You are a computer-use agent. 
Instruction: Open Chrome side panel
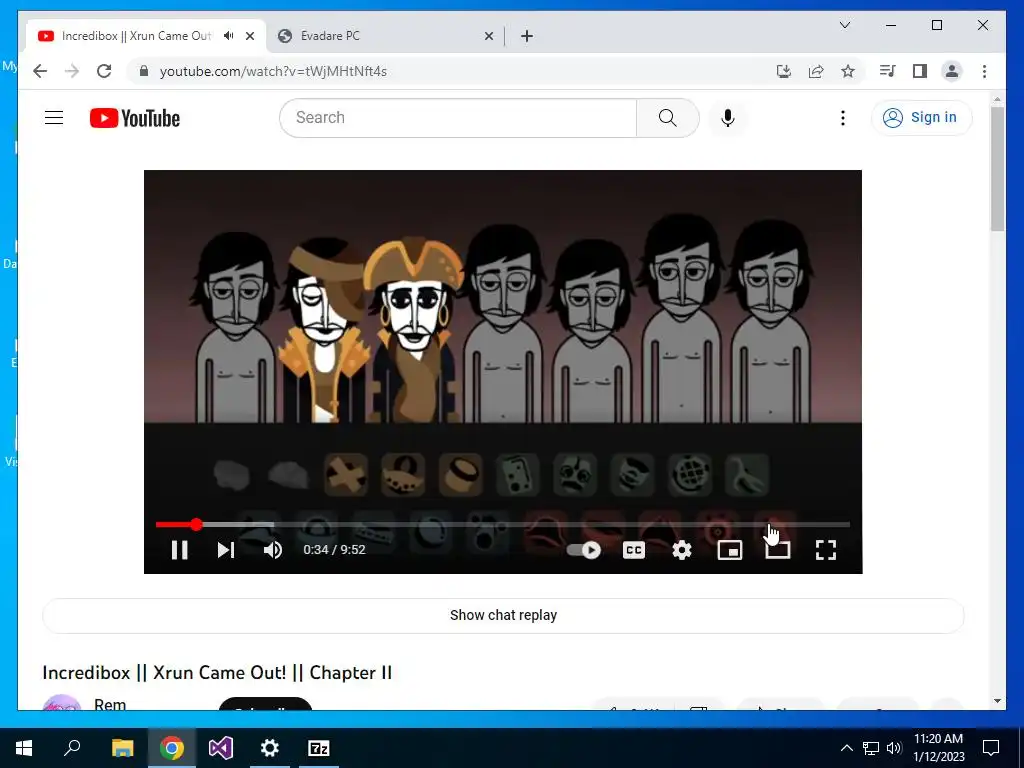pyautogui.click(x=920, y=71)
